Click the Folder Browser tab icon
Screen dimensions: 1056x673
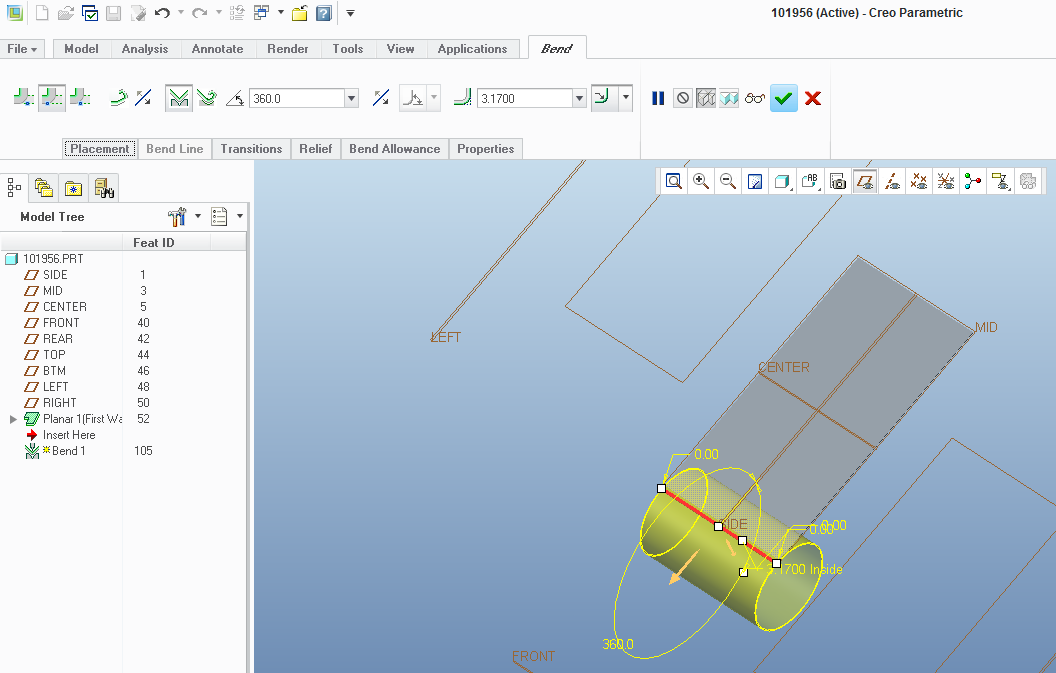[44, 188]
